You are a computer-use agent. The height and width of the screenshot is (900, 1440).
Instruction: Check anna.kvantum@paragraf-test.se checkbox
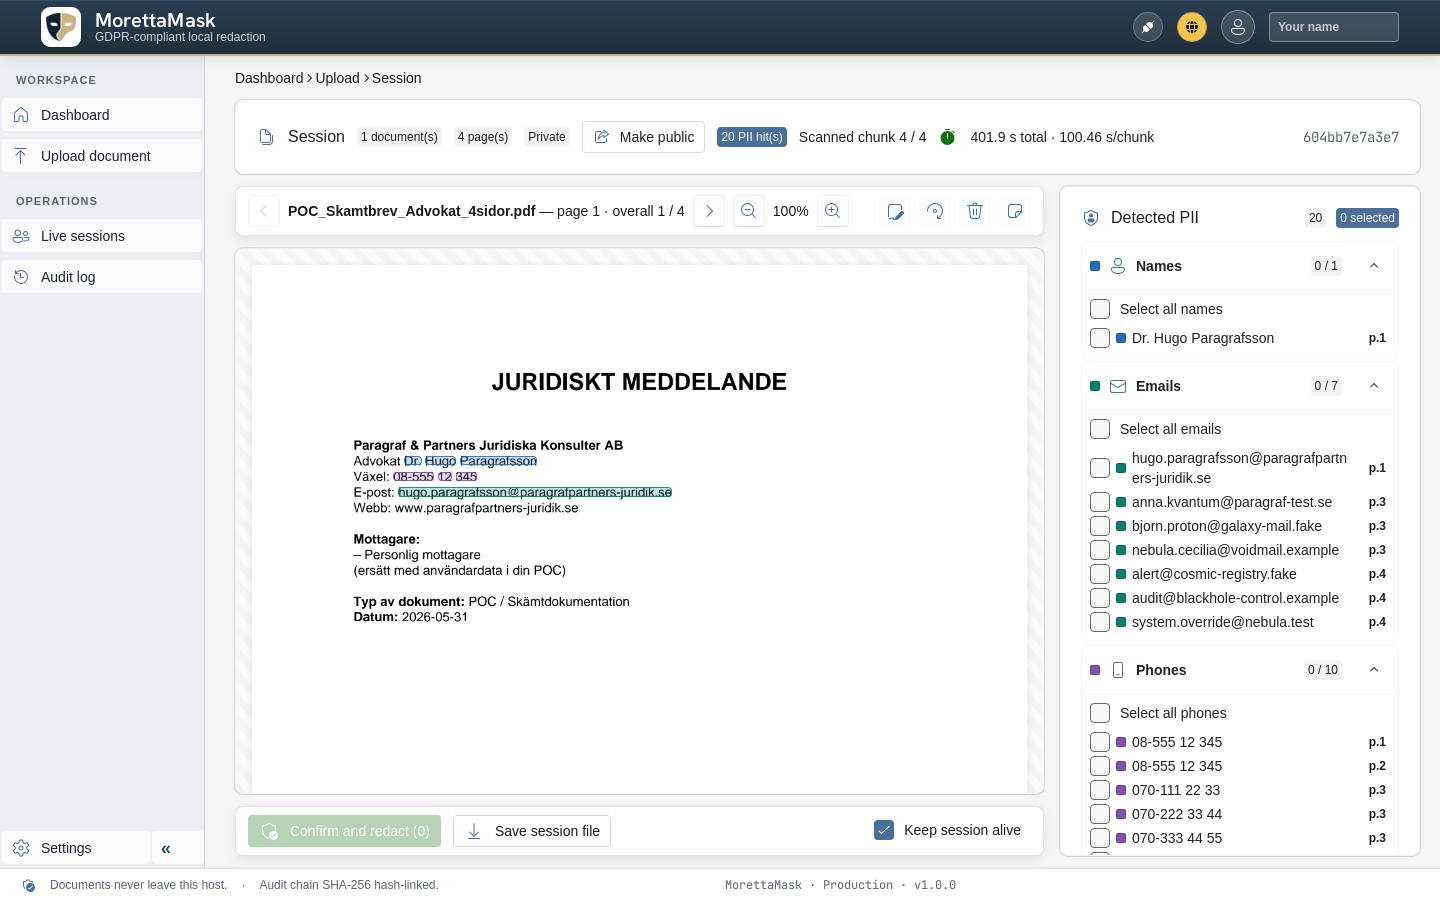tap(1100, 502)
